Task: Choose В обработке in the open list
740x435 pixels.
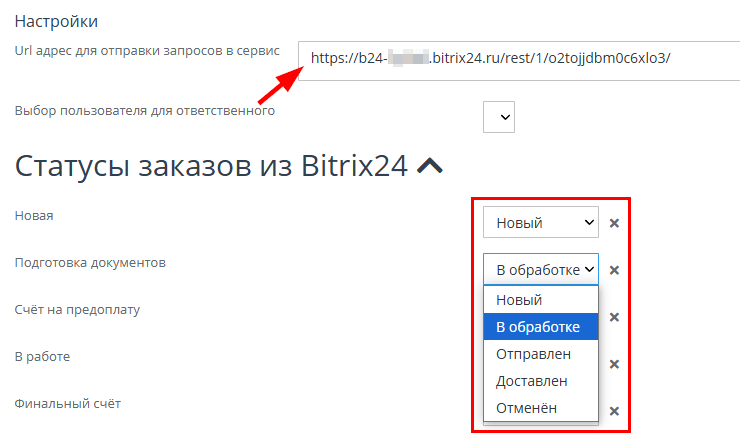Action: click(540, 327)
